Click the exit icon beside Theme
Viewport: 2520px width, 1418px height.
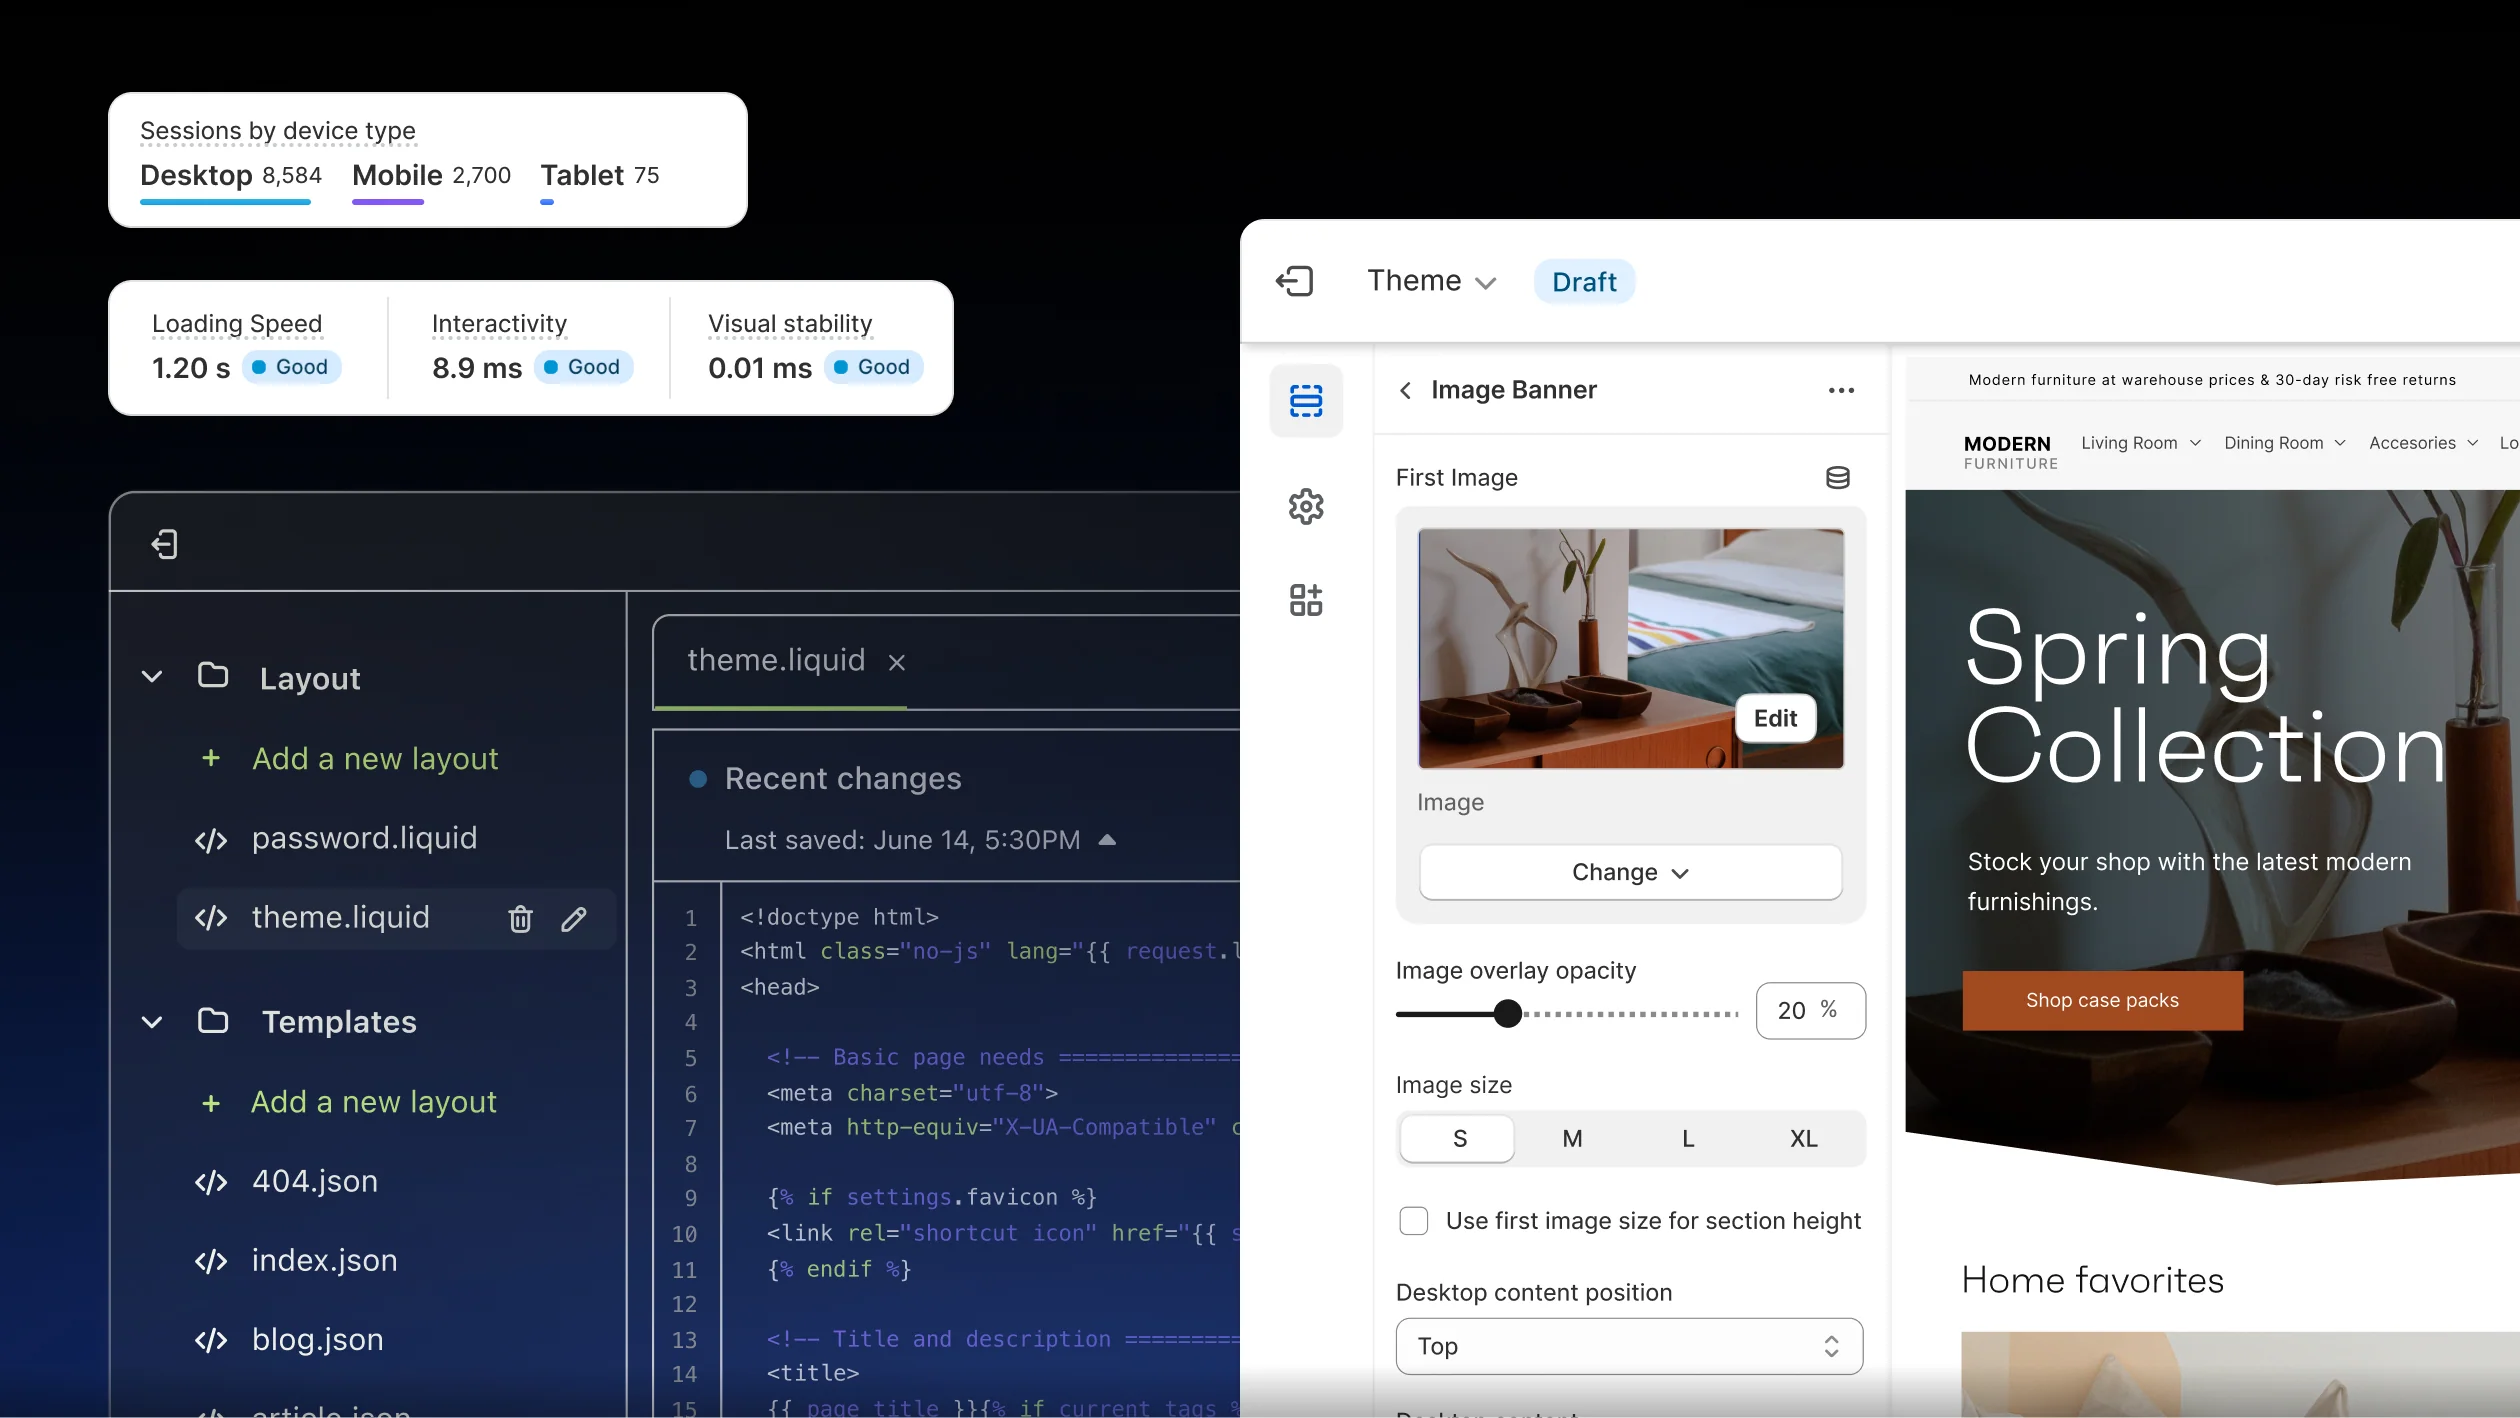(x=1294, y=281)
